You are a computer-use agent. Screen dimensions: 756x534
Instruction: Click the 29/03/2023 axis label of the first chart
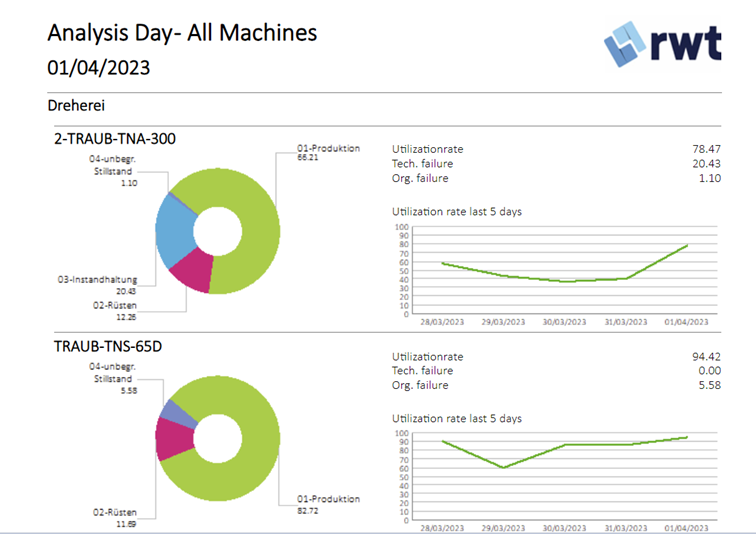(503, 322)
